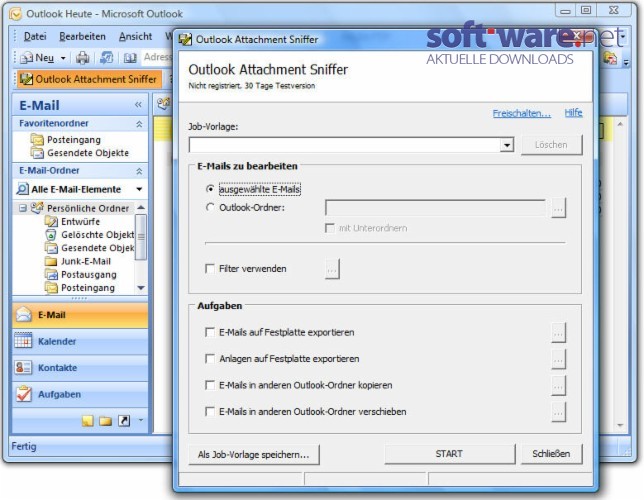Image resolution: width=644 pixels, height=500 pixels.
Task: Click the Löschen button
Action: pyautogui.click(x=552, y=145)
